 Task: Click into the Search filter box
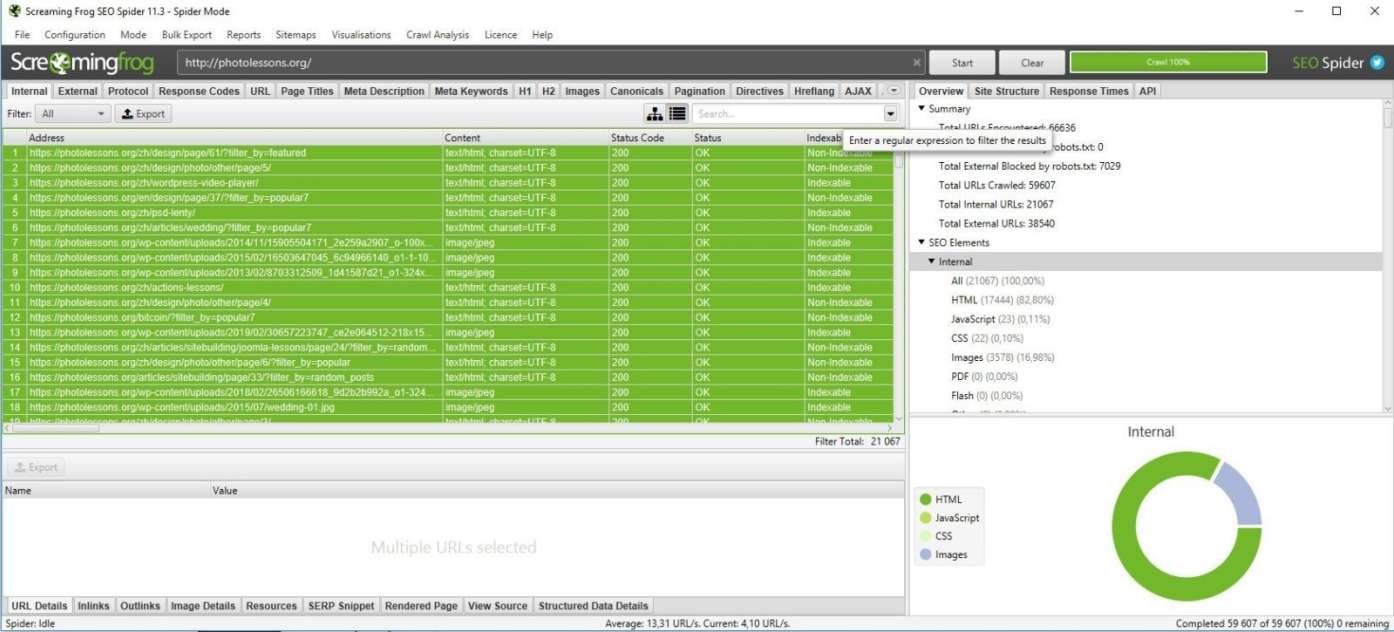(788, 114)
